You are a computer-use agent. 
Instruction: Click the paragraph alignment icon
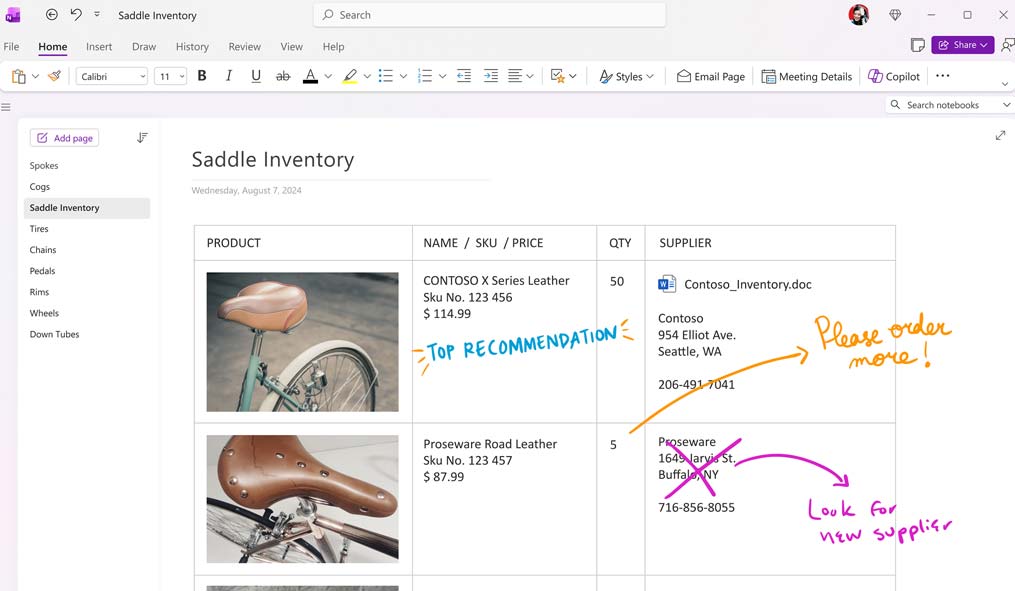(515, 76)
